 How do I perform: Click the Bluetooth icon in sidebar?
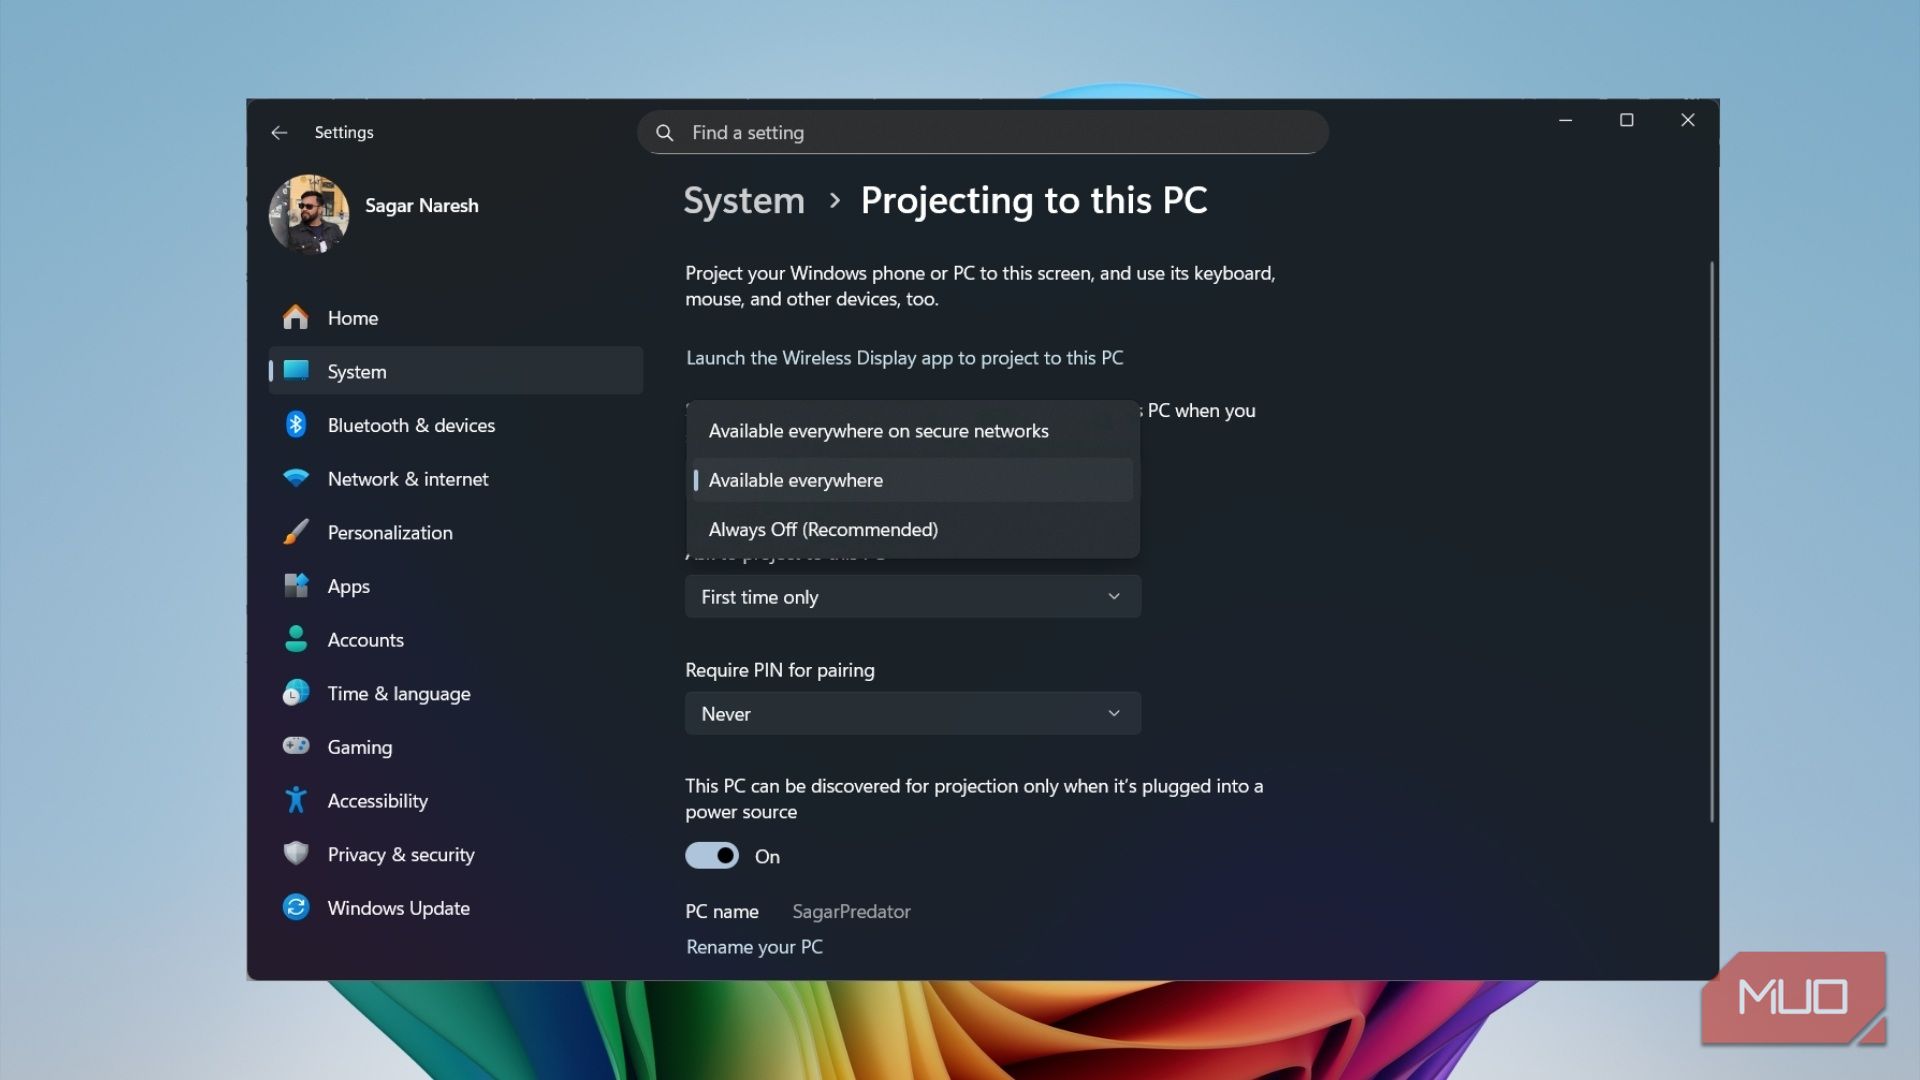(x=296, y=424)
